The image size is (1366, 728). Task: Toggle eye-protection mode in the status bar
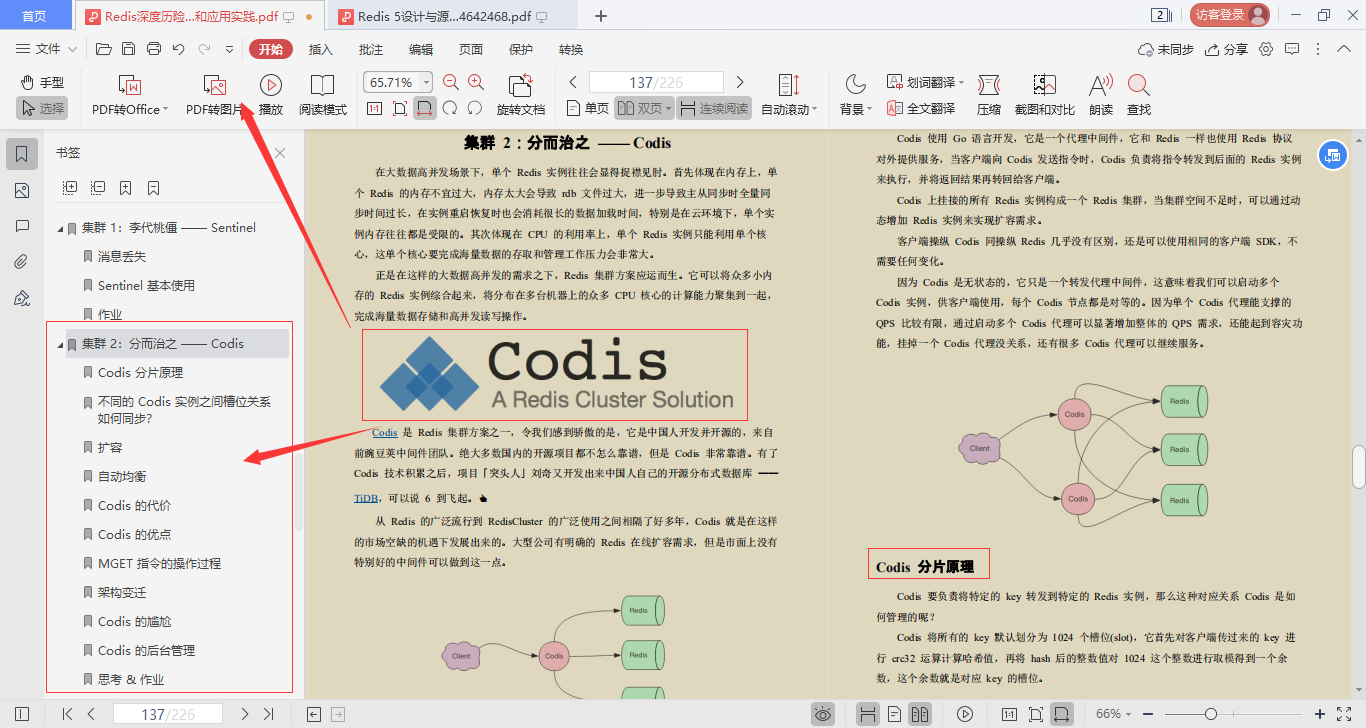(823, 714)
